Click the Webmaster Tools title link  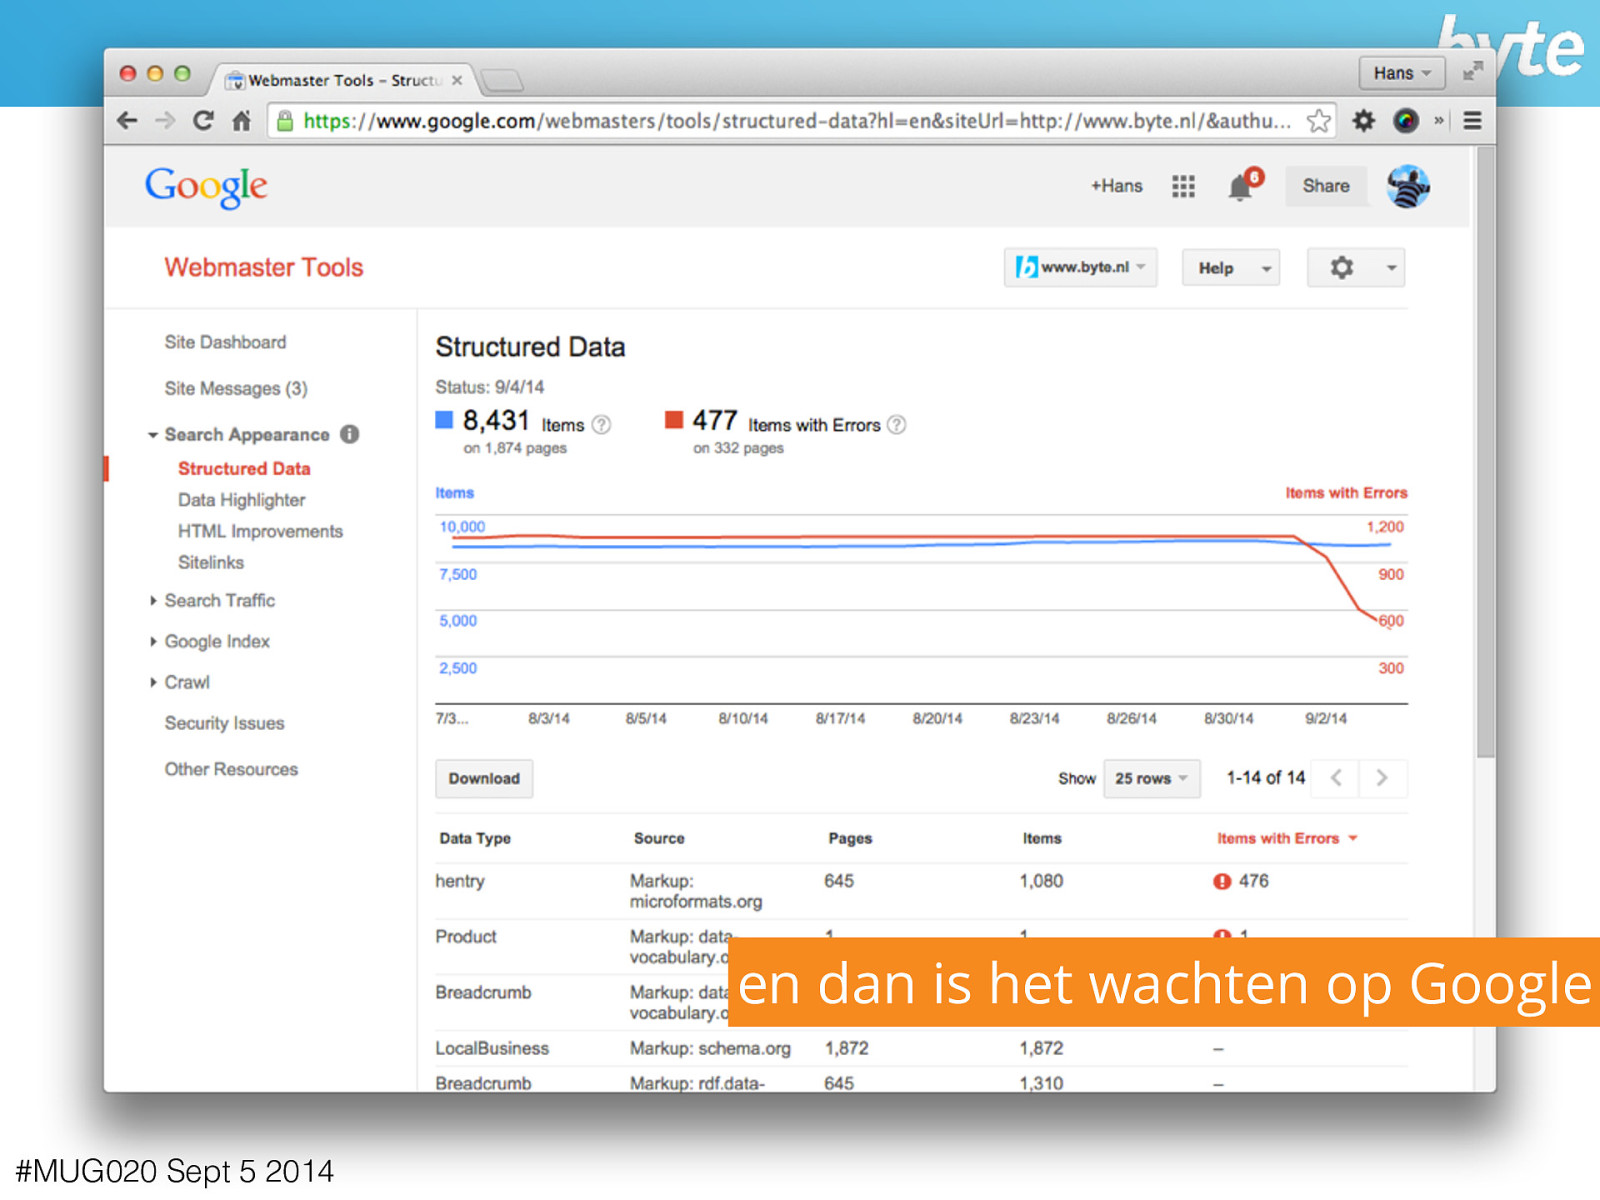tap(264, 267)
